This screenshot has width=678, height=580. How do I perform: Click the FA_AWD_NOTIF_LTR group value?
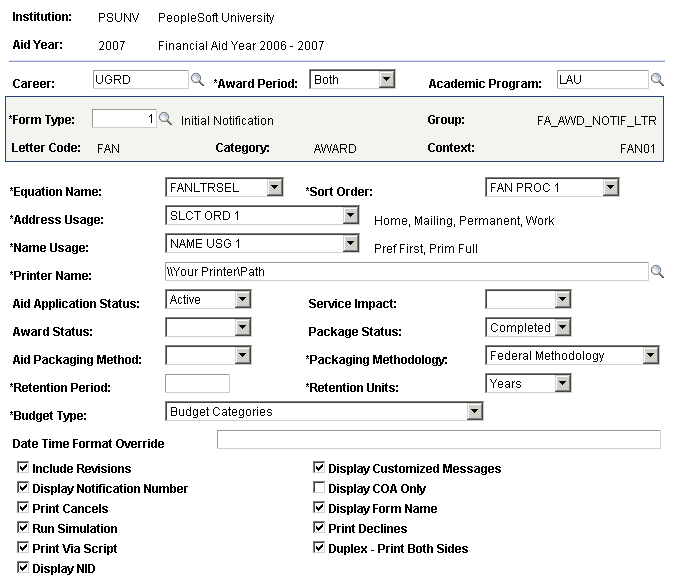596,121
